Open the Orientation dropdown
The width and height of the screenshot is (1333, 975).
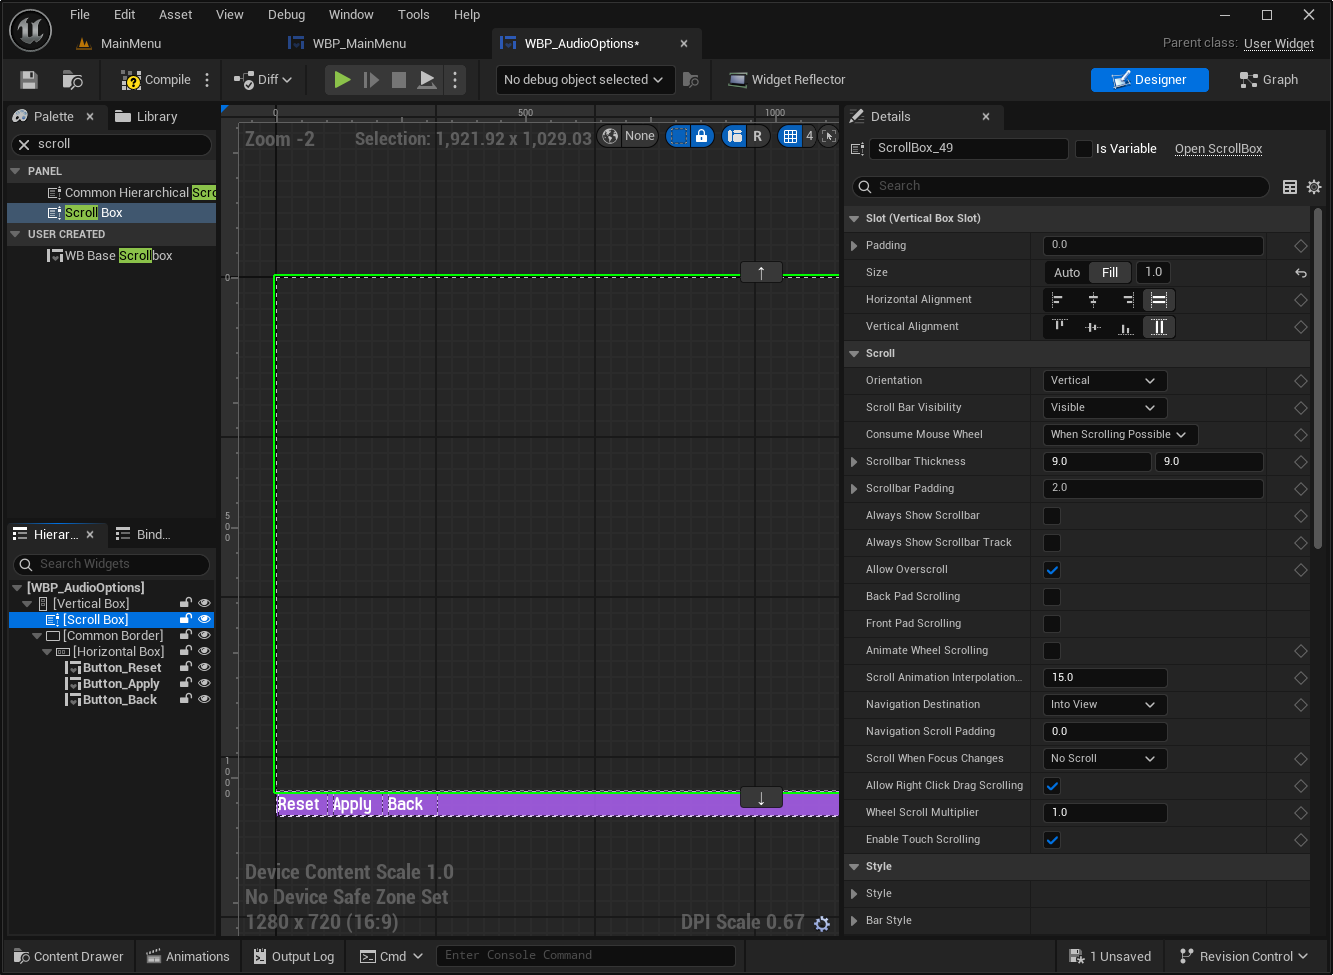[1103, 381]
